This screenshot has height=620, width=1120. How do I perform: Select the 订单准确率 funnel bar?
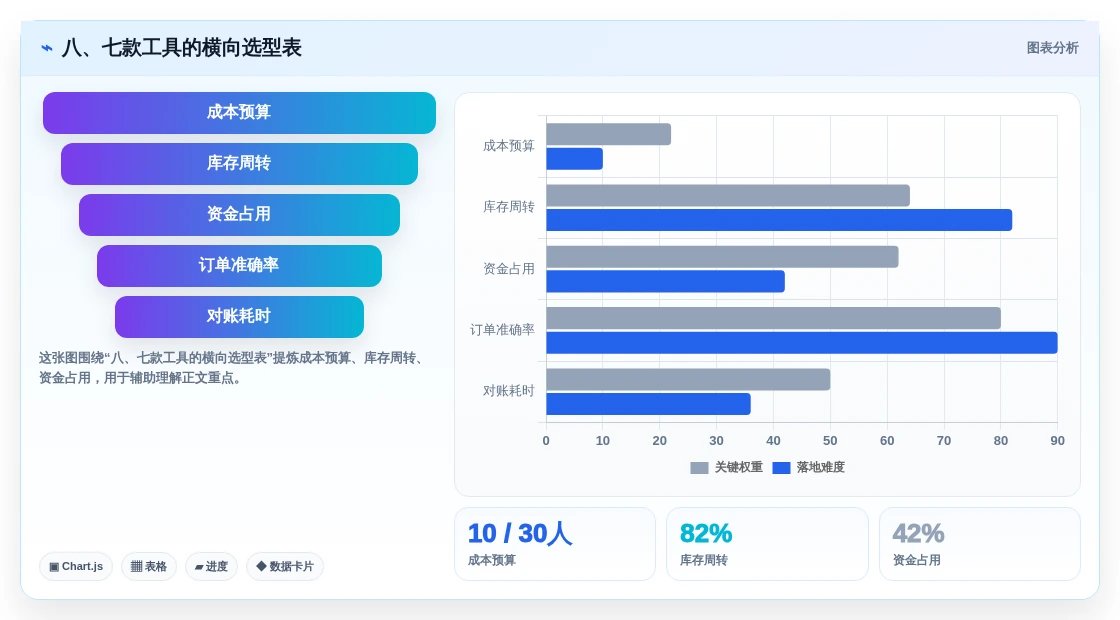(239, 266)
